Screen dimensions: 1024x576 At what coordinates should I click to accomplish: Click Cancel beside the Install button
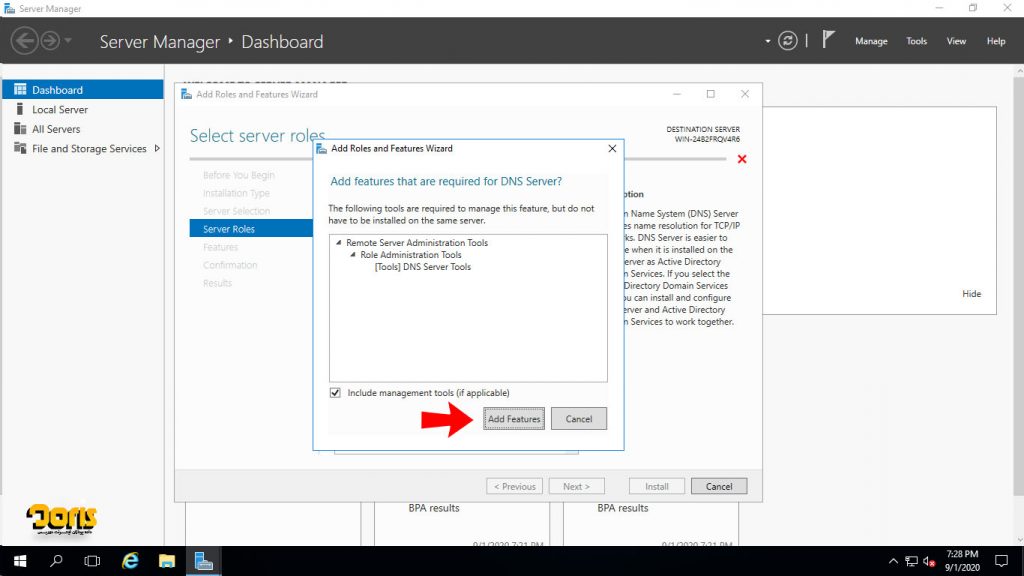[719, 487]
